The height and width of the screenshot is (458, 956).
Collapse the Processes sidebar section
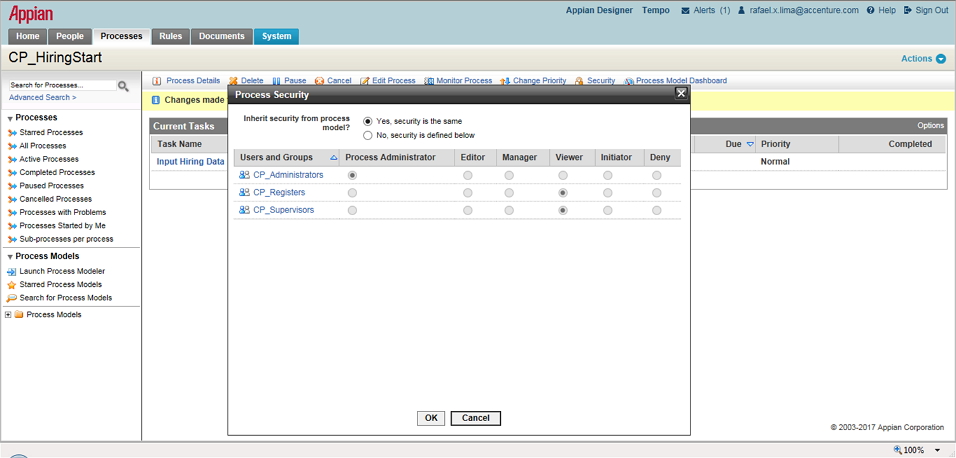[10, 118]
